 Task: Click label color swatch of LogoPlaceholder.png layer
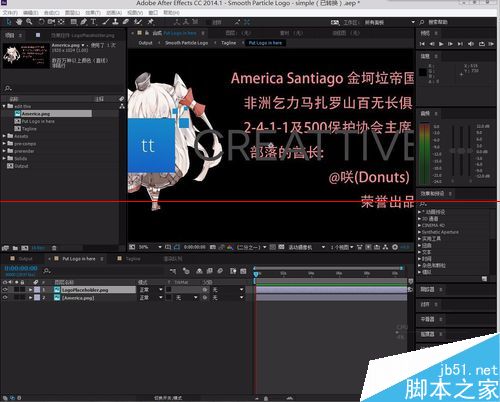click(37, 290)
